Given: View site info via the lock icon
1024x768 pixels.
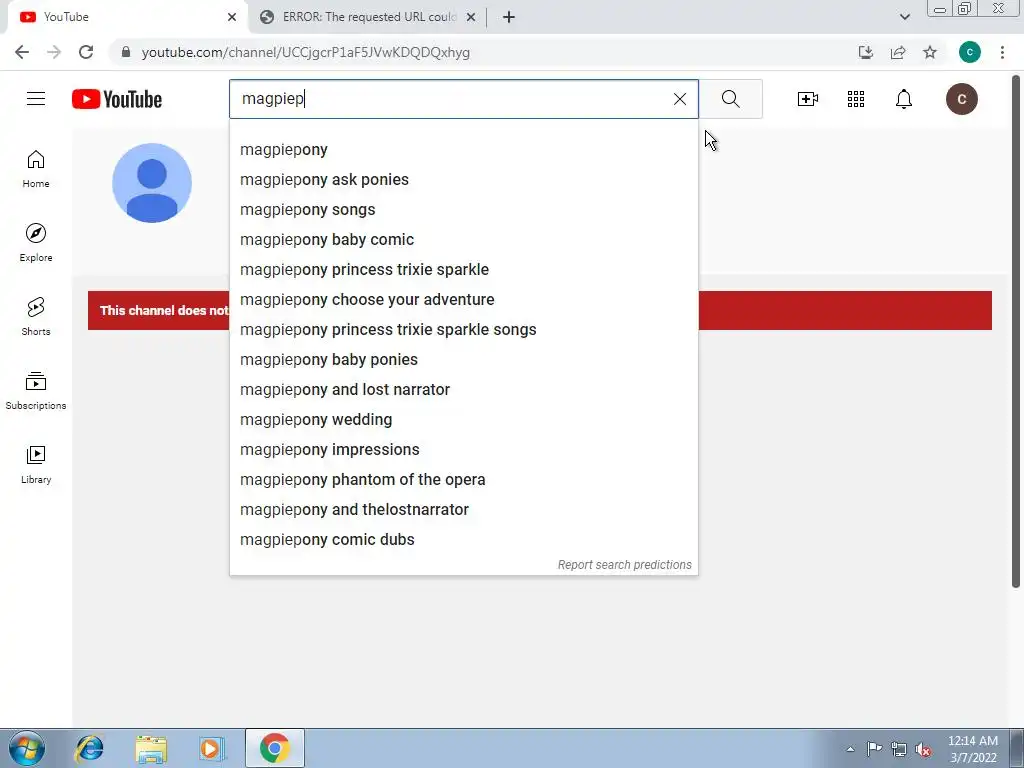Looking at the screenshot, I should [x=126, y=52].
